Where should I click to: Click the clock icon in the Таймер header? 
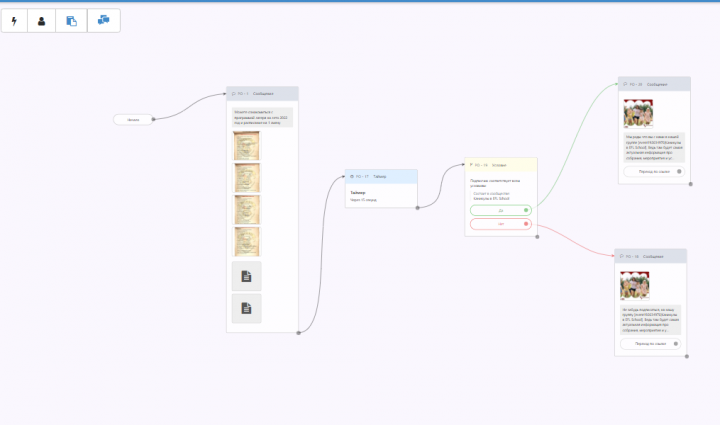tap(352, 177)
